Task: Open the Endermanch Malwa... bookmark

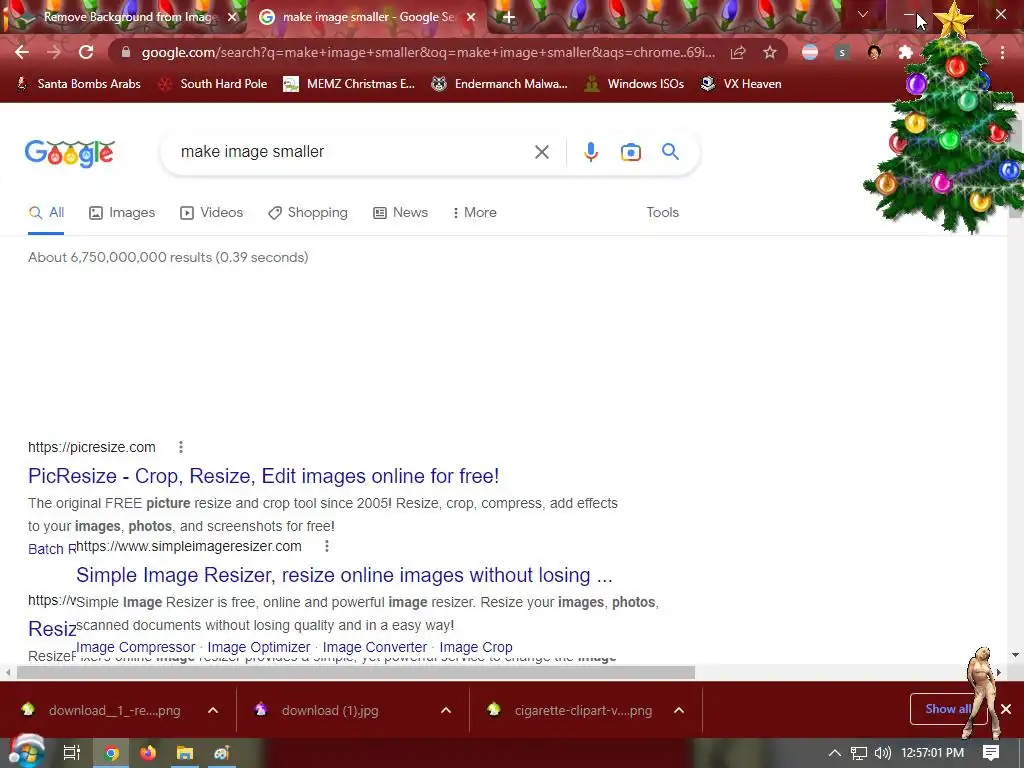Action: 500,84
